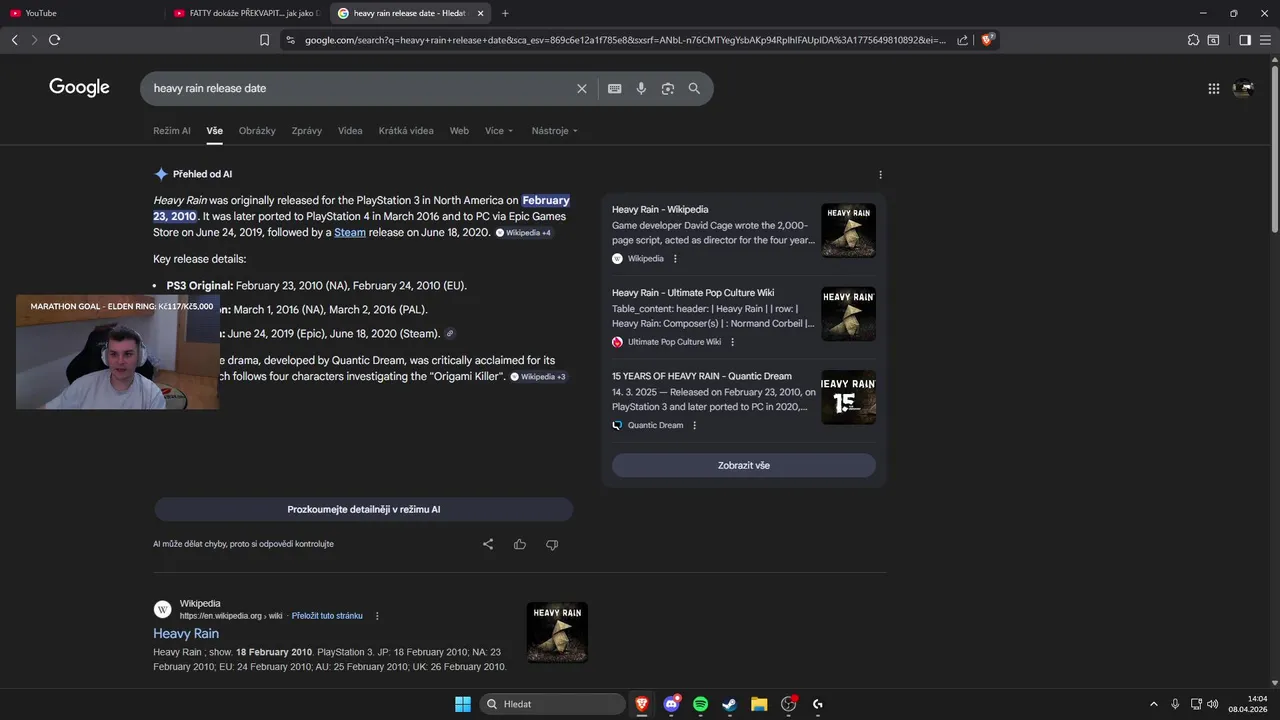Switch to the FATTY dokáže video tab

click(x=247, y=13)
